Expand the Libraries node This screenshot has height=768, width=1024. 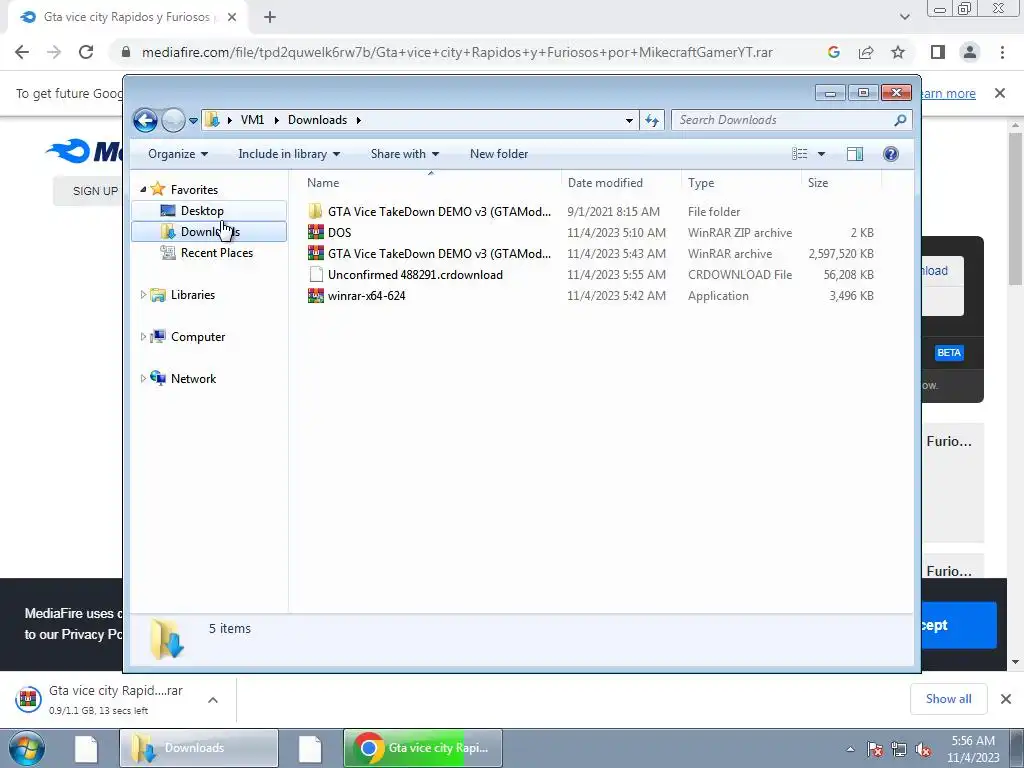pyautogui.click(x=143, y=295)
